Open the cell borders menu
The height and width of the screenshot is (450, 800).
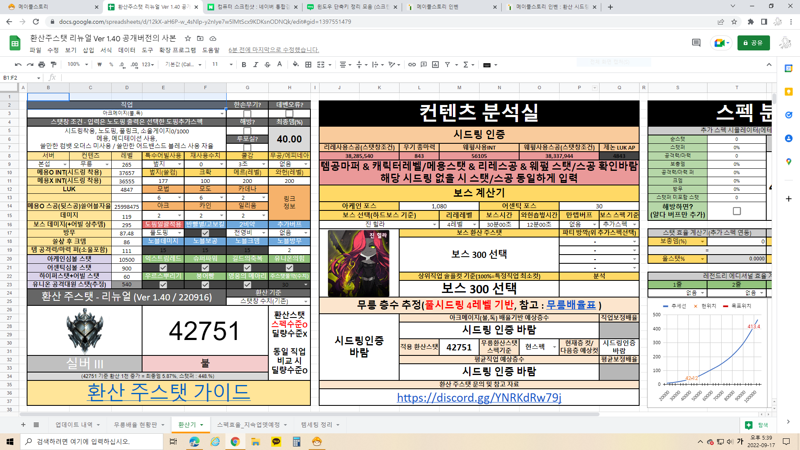(308, 65)
